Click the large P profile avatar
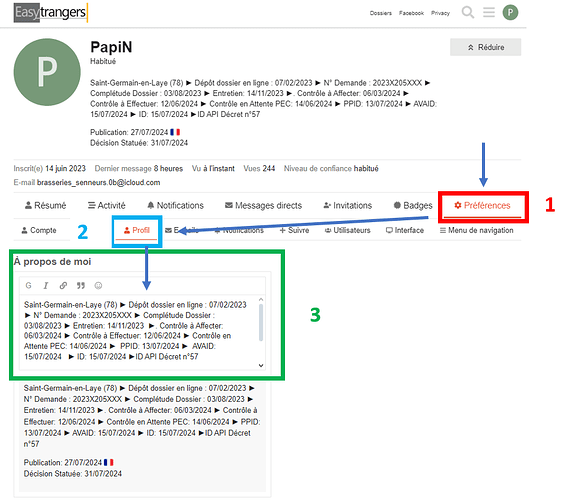Image resolution: width=581 pixels, height=500 pixels. 47,72
